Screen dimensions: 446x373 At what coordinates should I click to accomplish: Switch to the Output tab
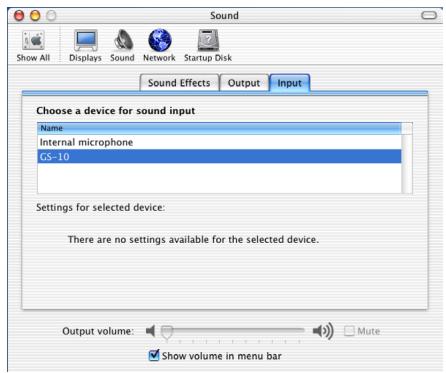point(244,83)
